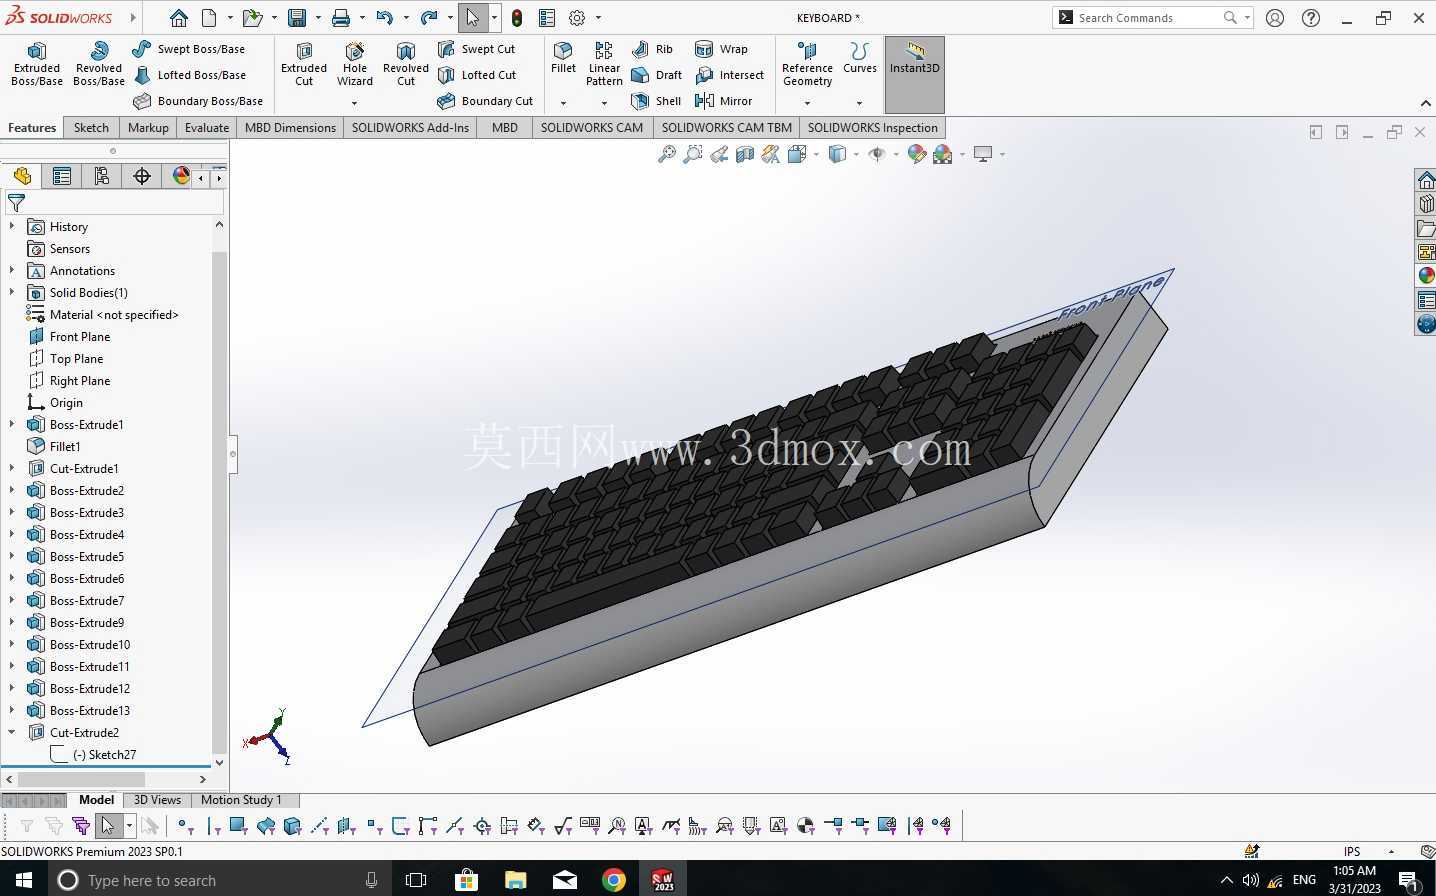Open the Fillet dropdown arrow
This screenshot has width=1436, height=896.
(563, 102)
